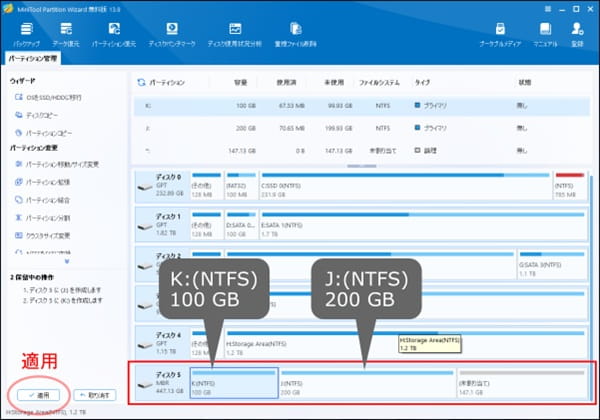
Task: Select the 未割り当て 147.1 GB block on ディスク 5
Action: pyautogui.click(x=522, y=383)
